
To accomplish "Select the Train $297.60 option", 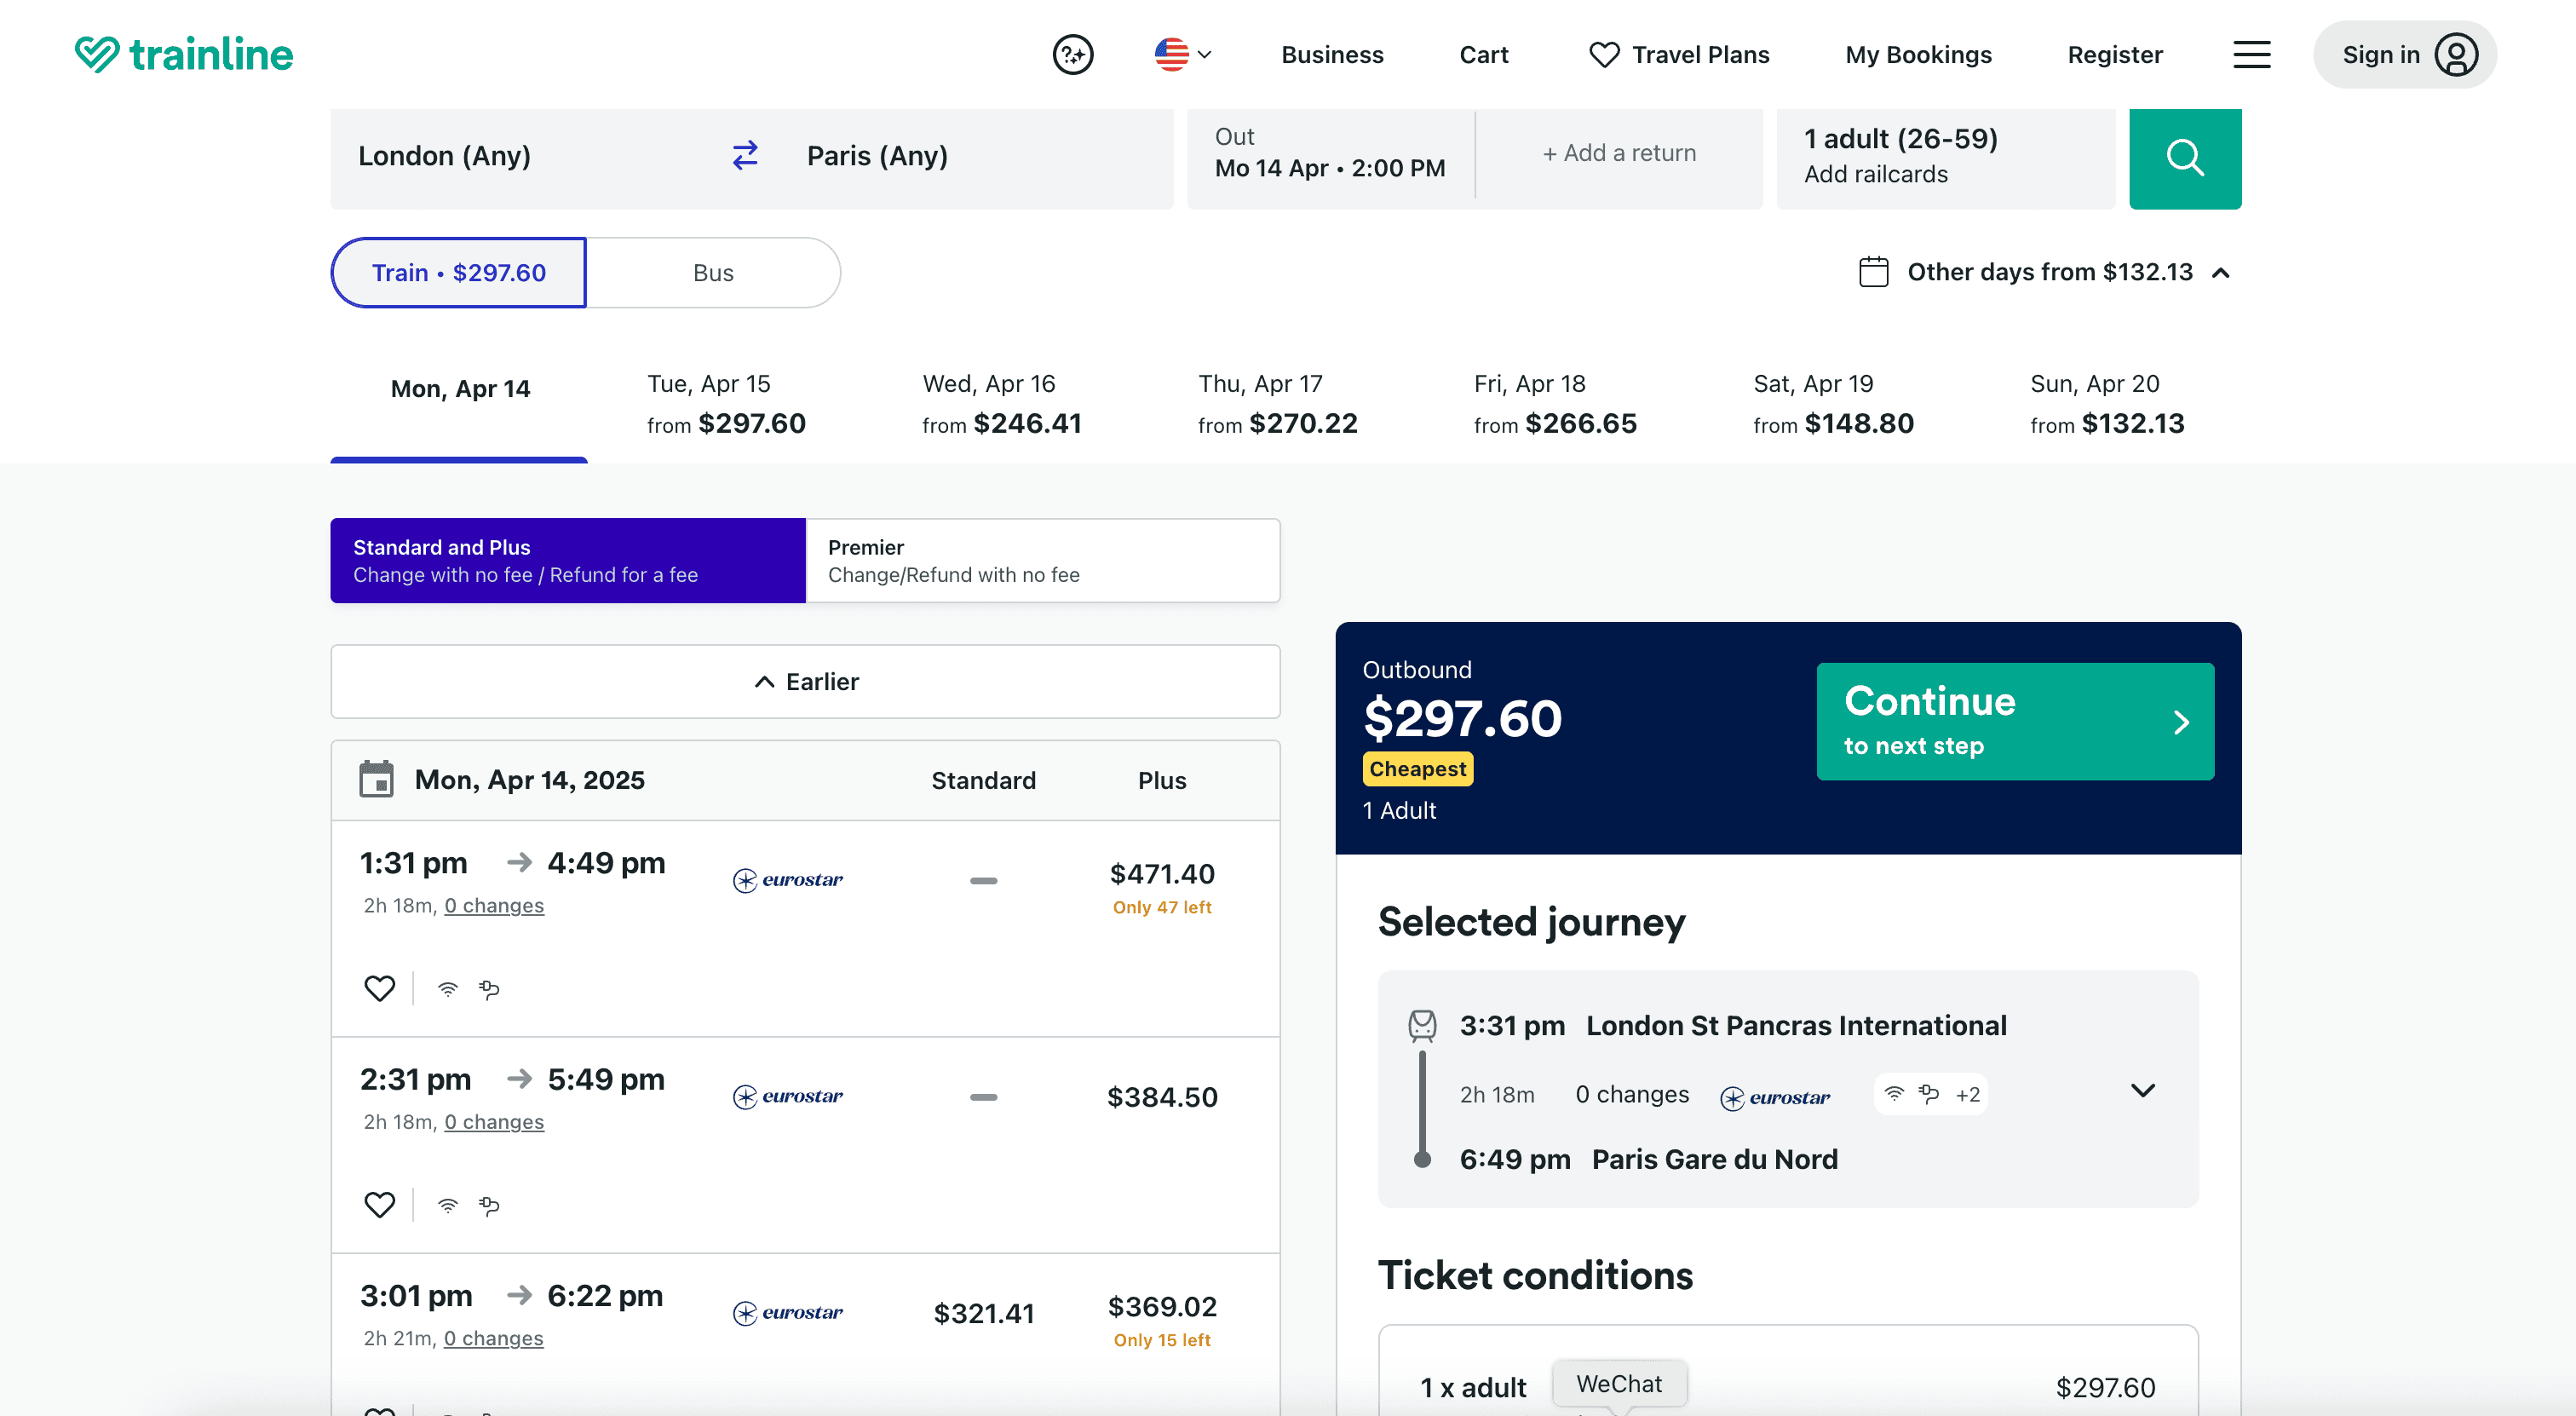I will pos(459,272).
